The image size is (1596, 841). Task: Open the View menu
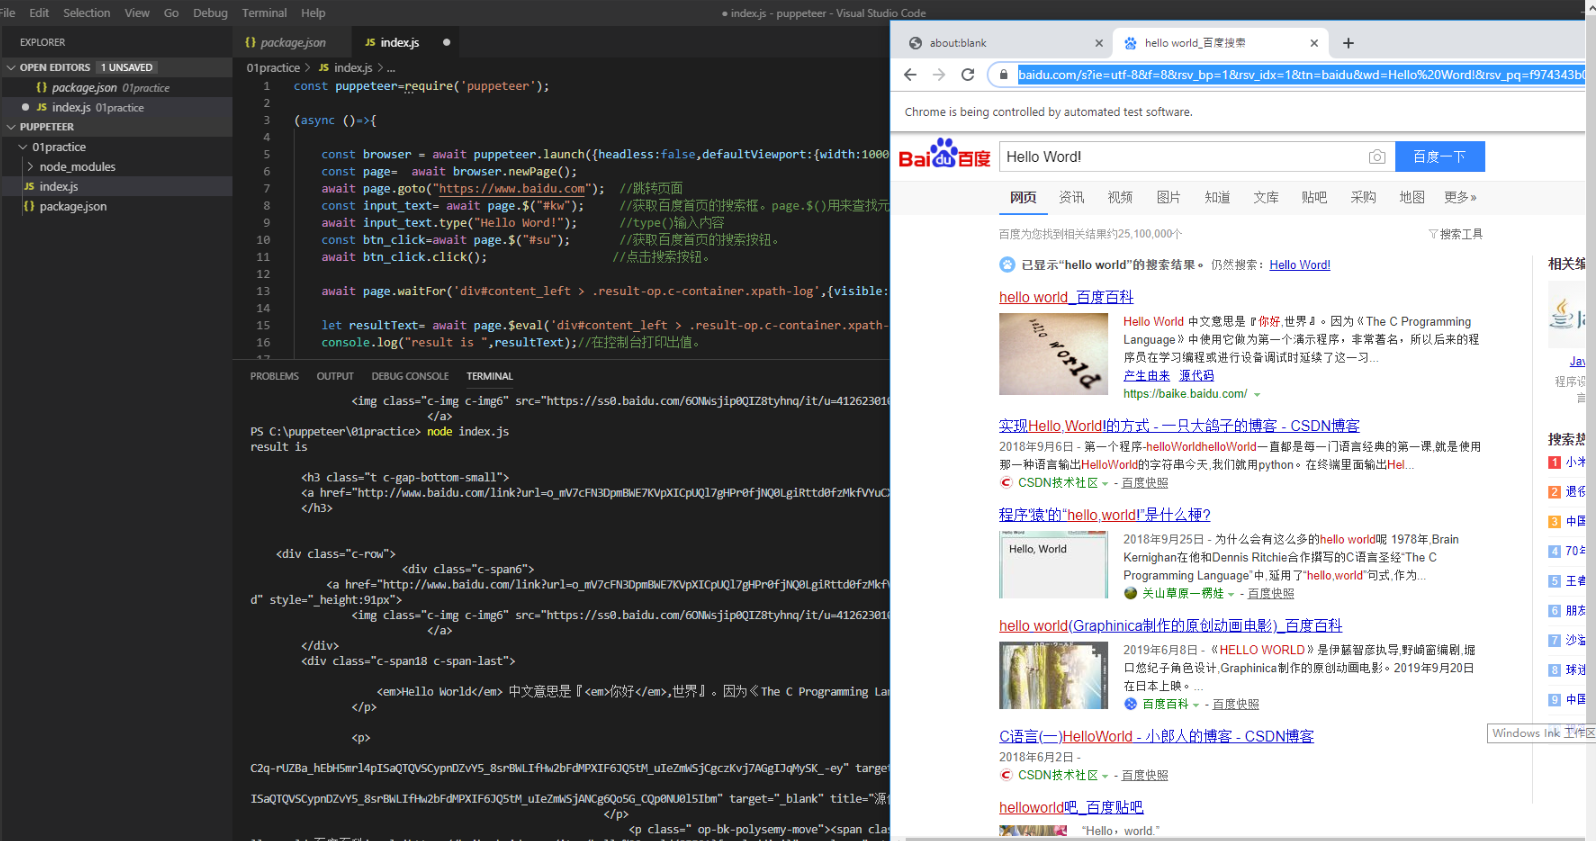pos(137,13)
